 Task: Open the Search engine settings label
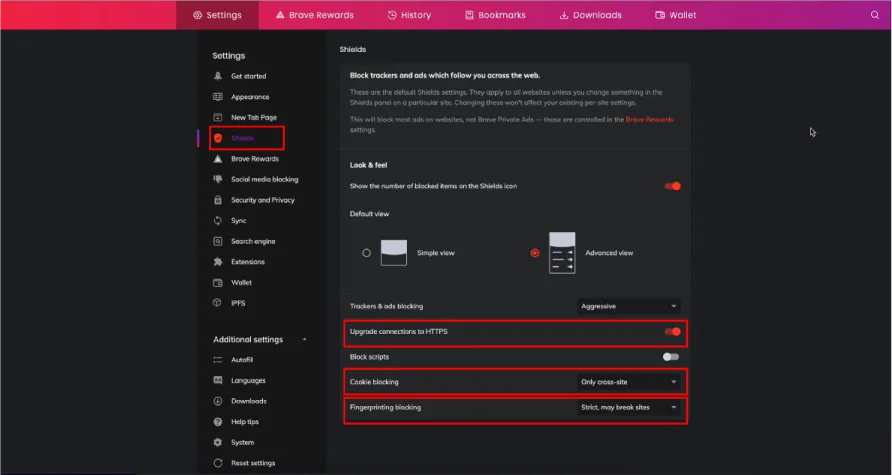coord(253,241)
